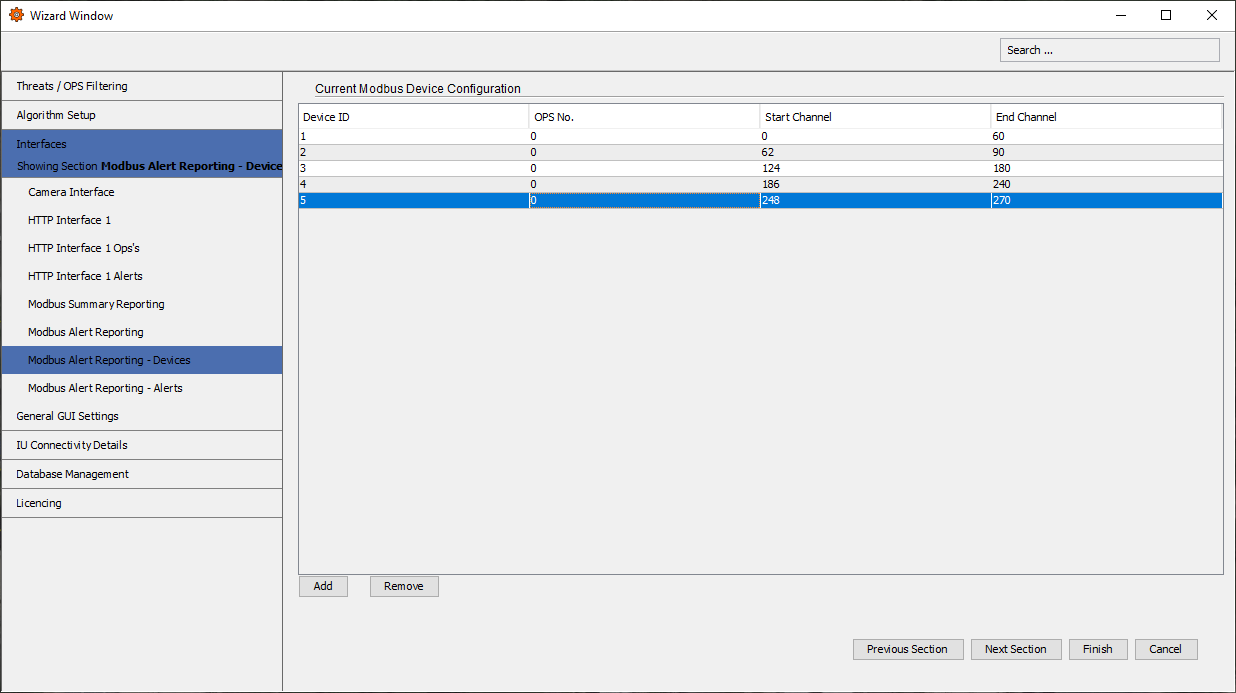Click the Add button to create a device
The height and width of the screenshot is (693, 1236).
[x=323, y=586]
